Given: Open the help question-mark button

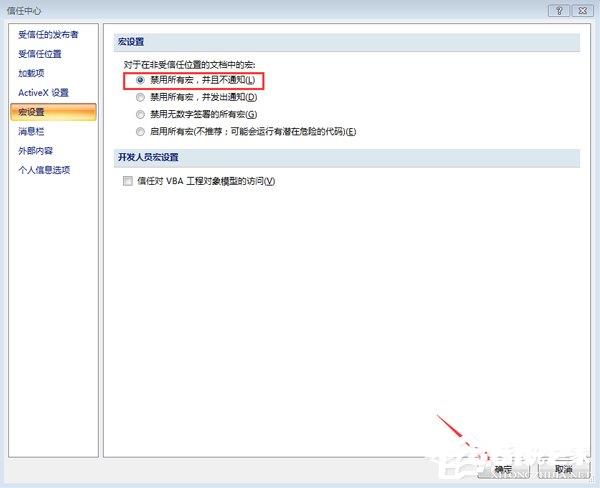Looking at the screenshot, I should [x=559, y=11].
